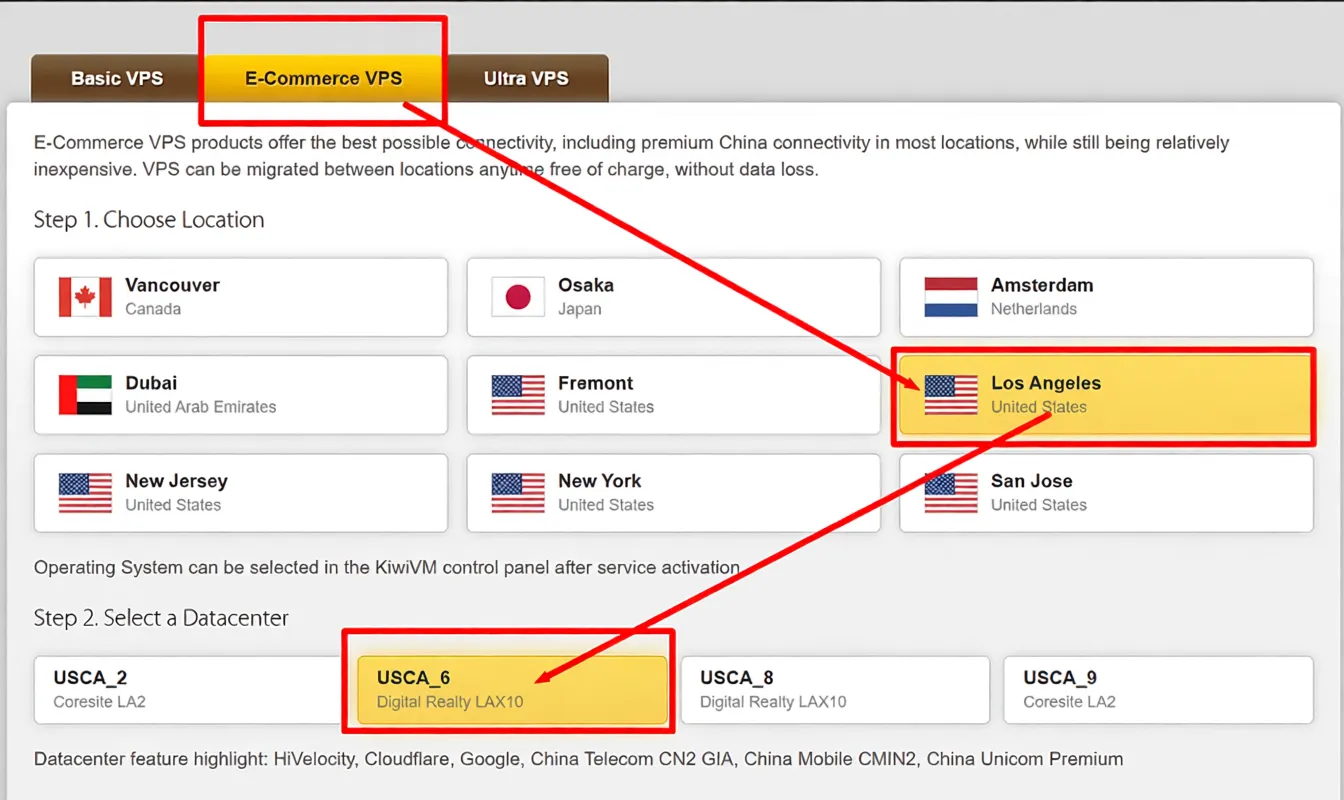Click the United Arab Emirates flag icon
This screenshot has width=1344, height=800.
[85, 395]
